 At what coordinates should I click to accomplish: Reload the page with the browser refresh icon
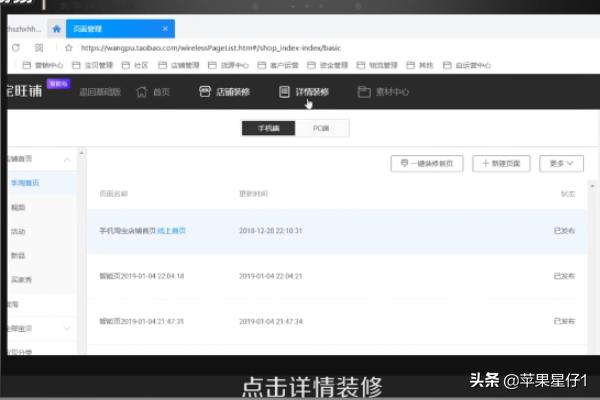[16, 47]
